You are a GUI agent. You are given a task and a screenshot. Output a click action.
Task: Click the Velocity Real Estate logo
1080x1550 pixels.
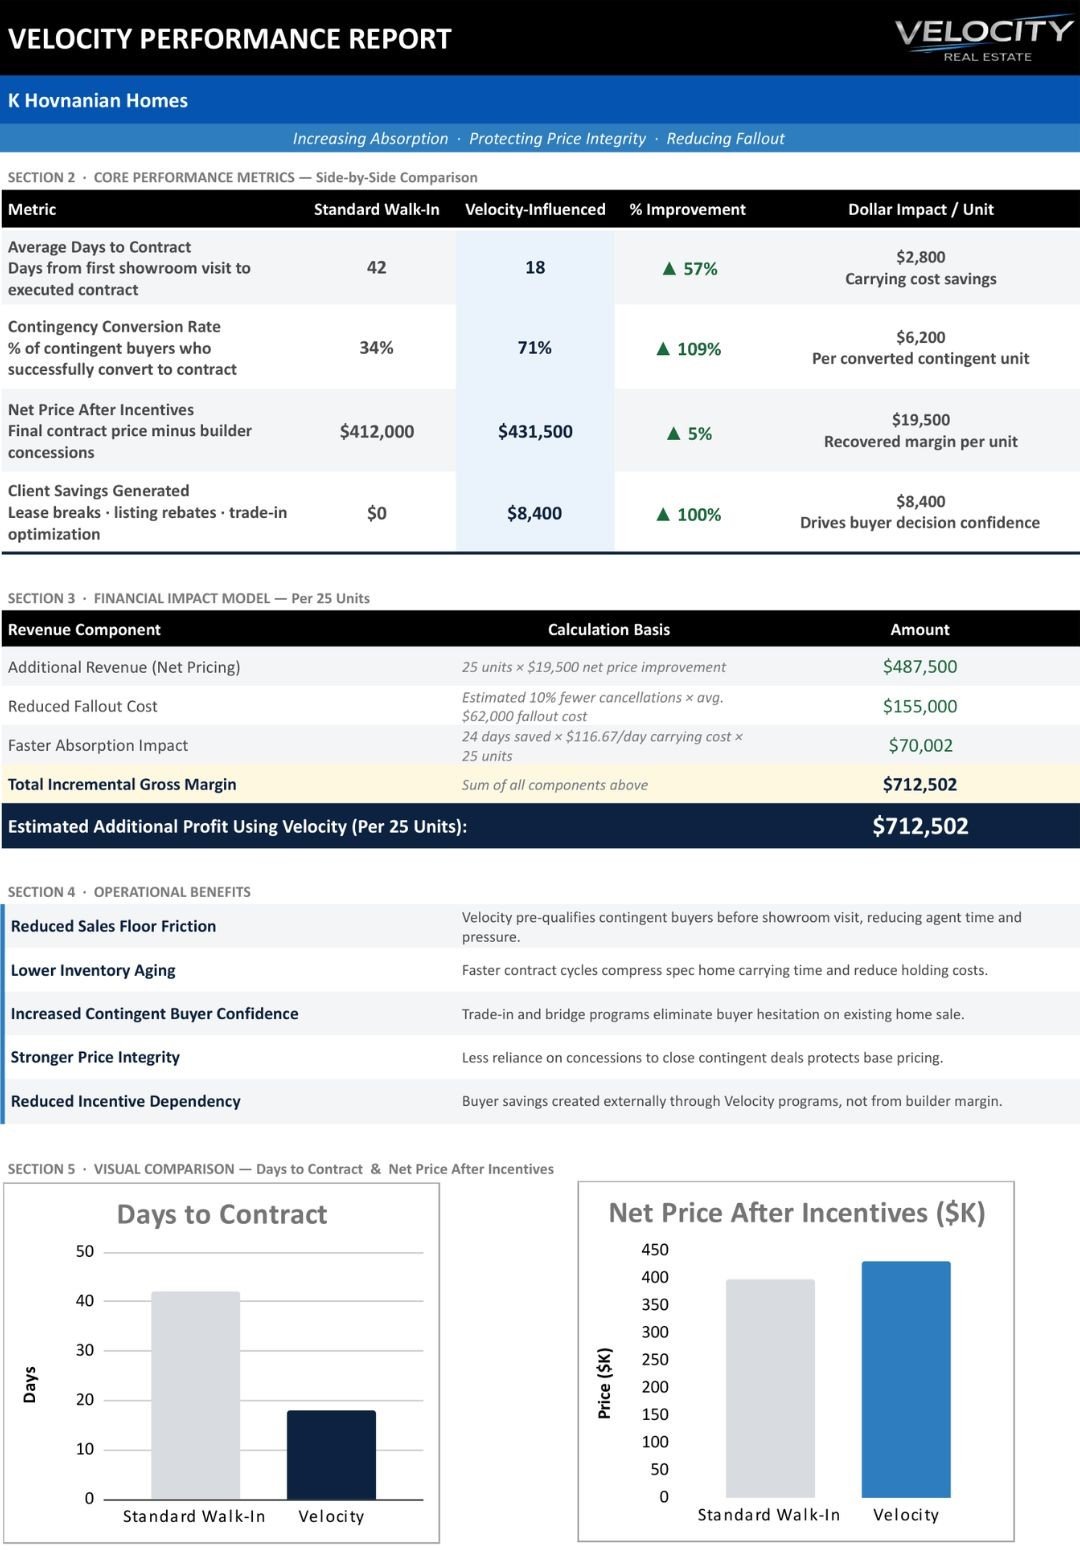pos(984,39)
